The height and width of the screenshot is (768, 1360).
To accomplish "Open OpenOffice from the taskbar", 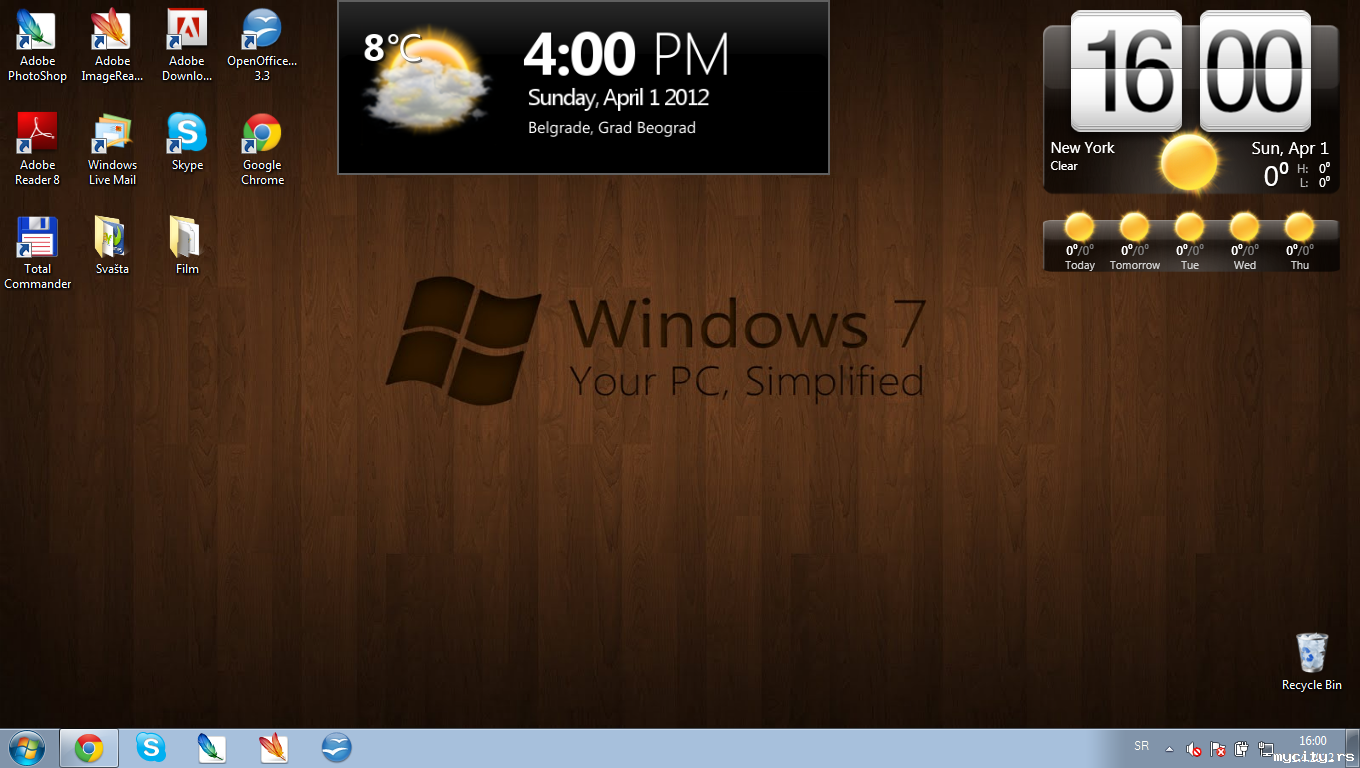I will coord(336,748).
